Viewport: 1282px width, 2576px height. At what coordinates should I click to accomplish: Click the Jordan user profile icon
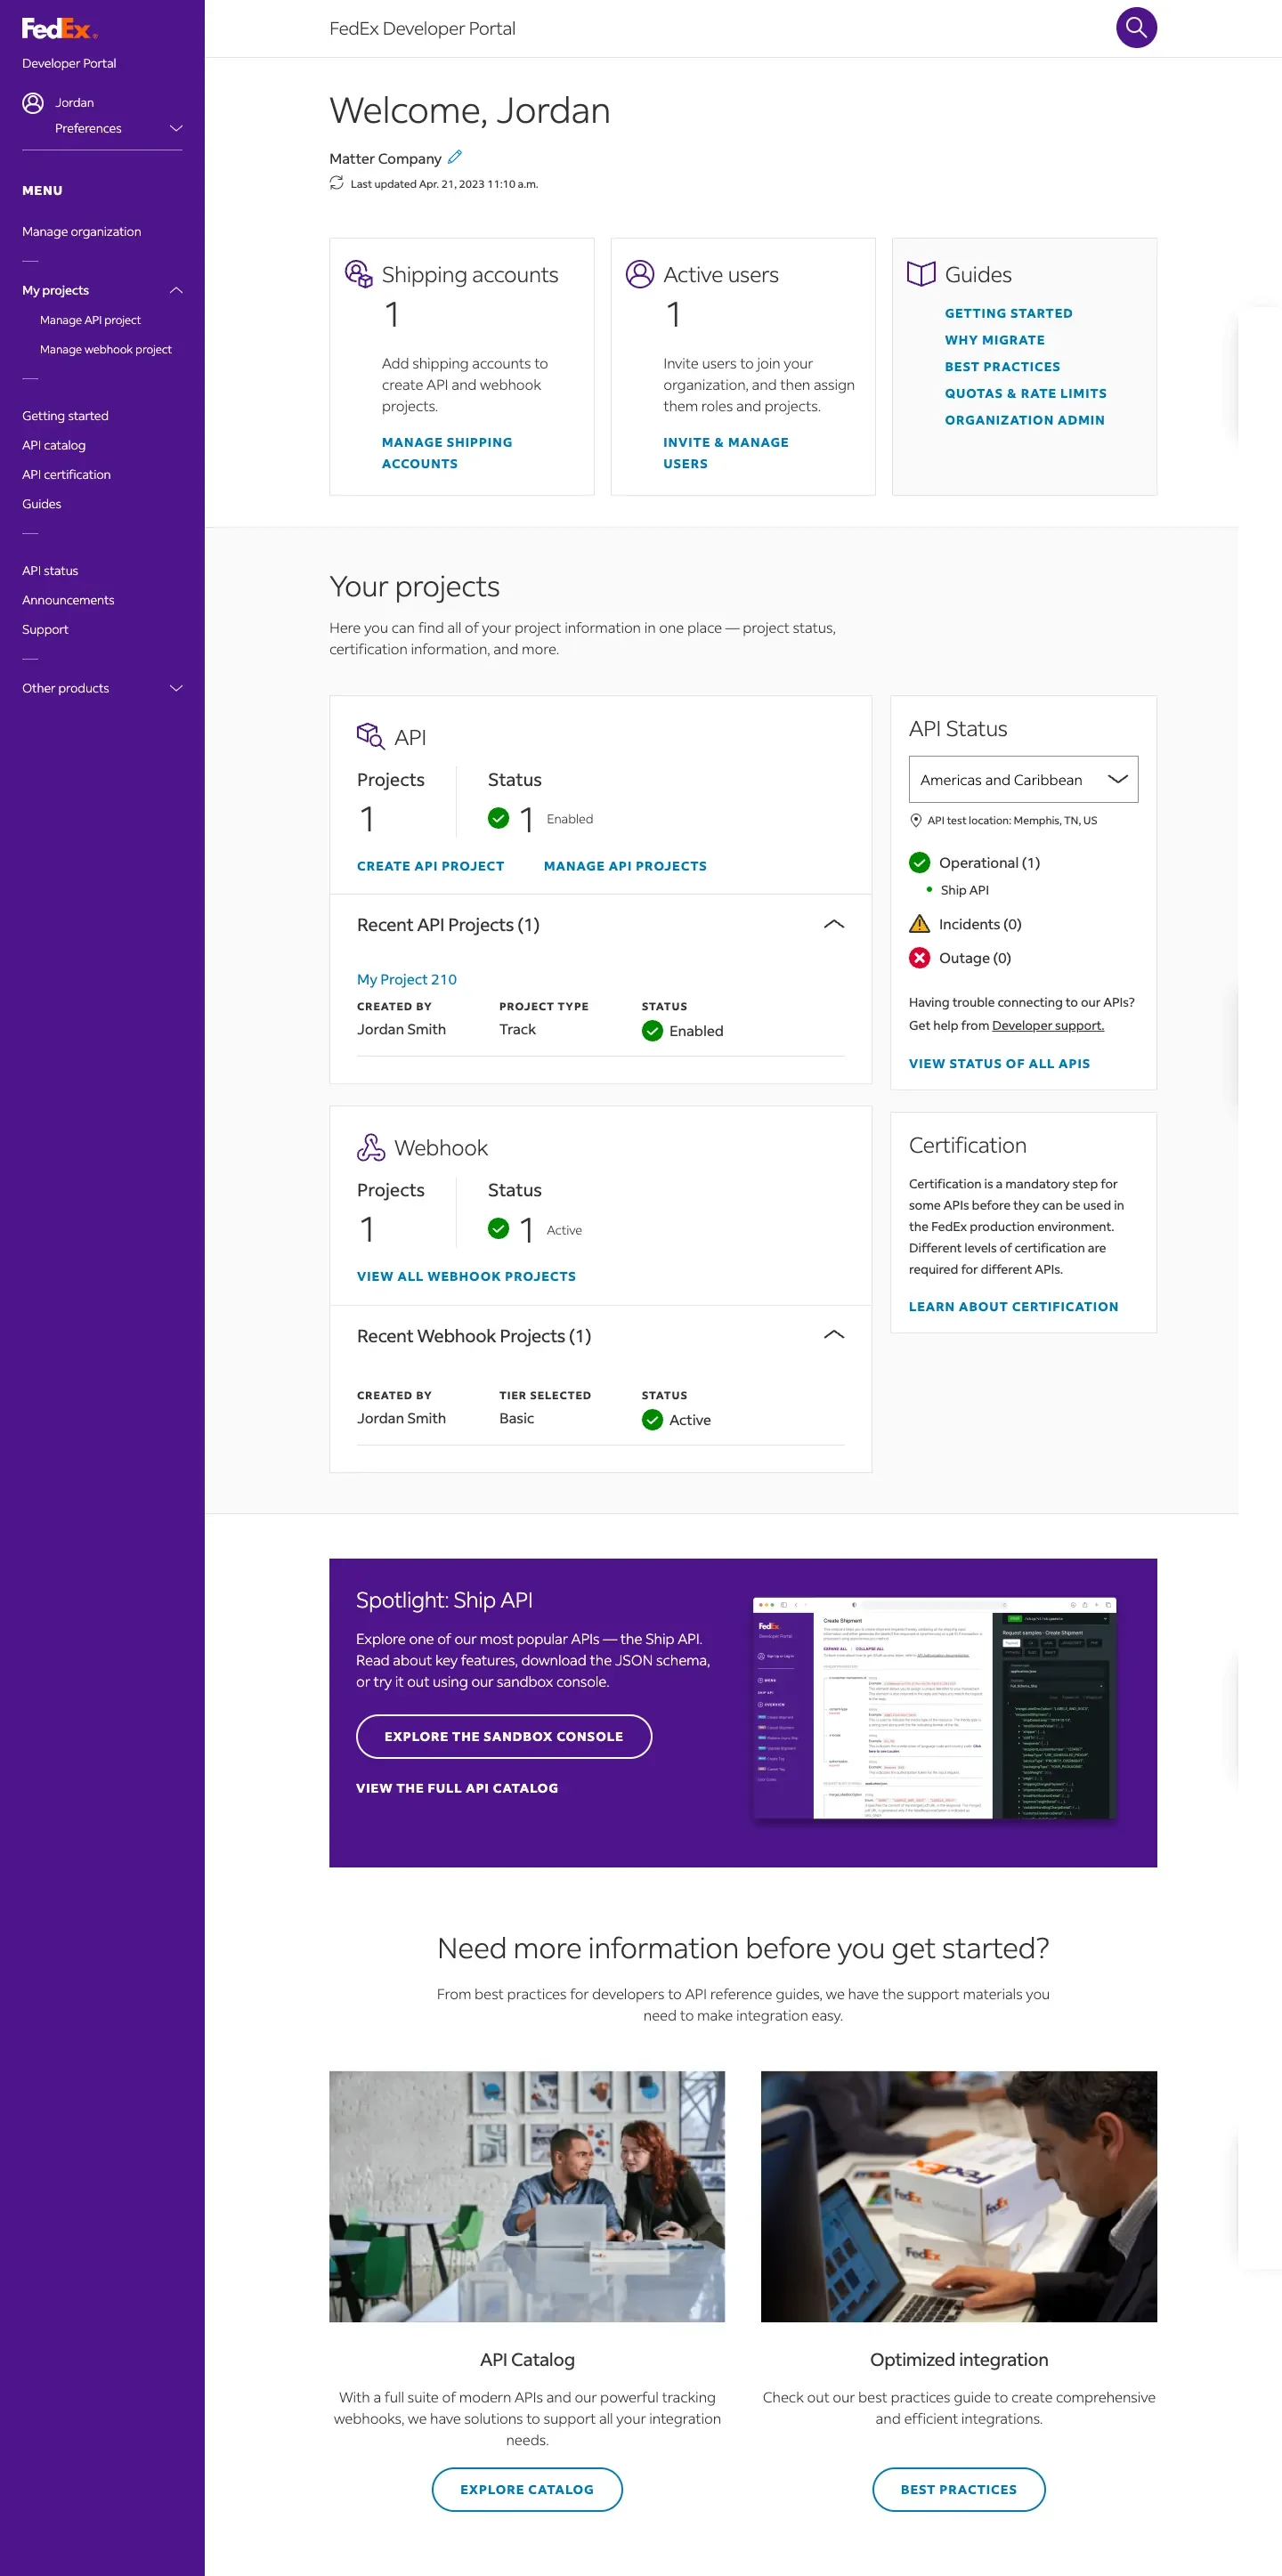point(33,102)
